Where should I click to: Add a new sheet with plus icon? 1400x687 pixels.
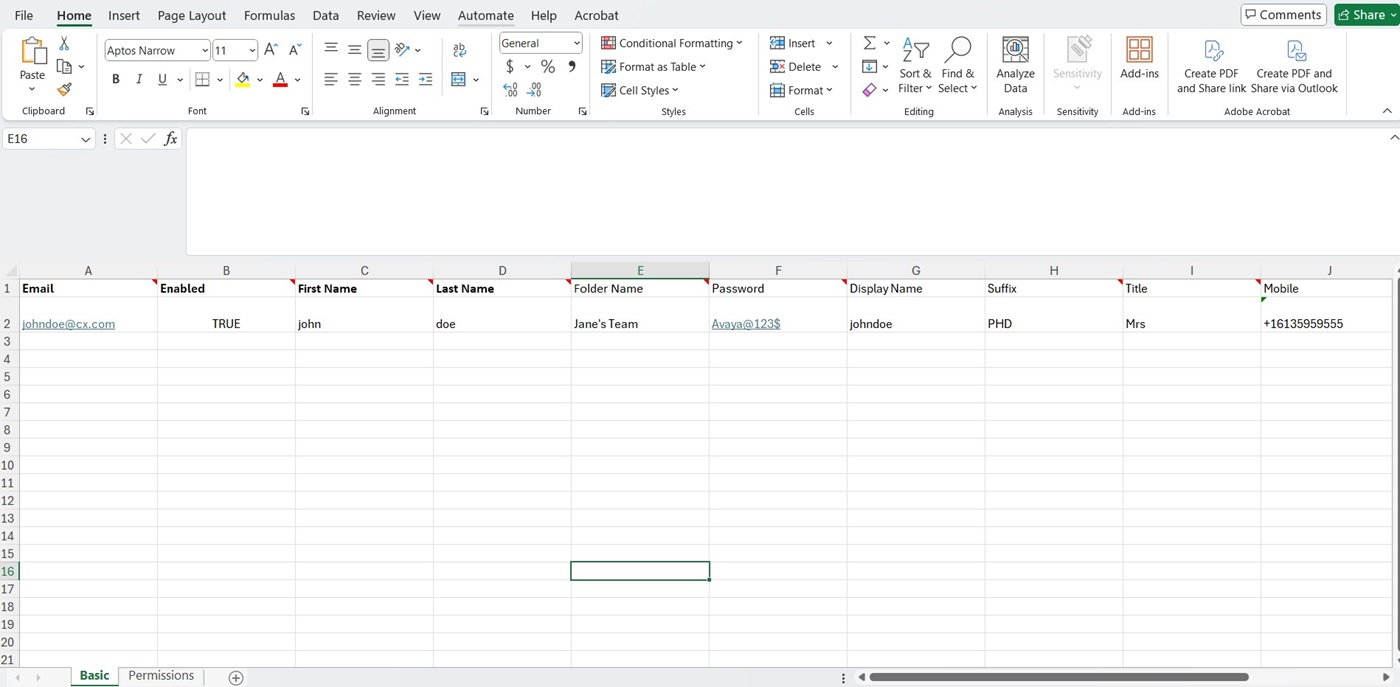[x=236, y=678]
